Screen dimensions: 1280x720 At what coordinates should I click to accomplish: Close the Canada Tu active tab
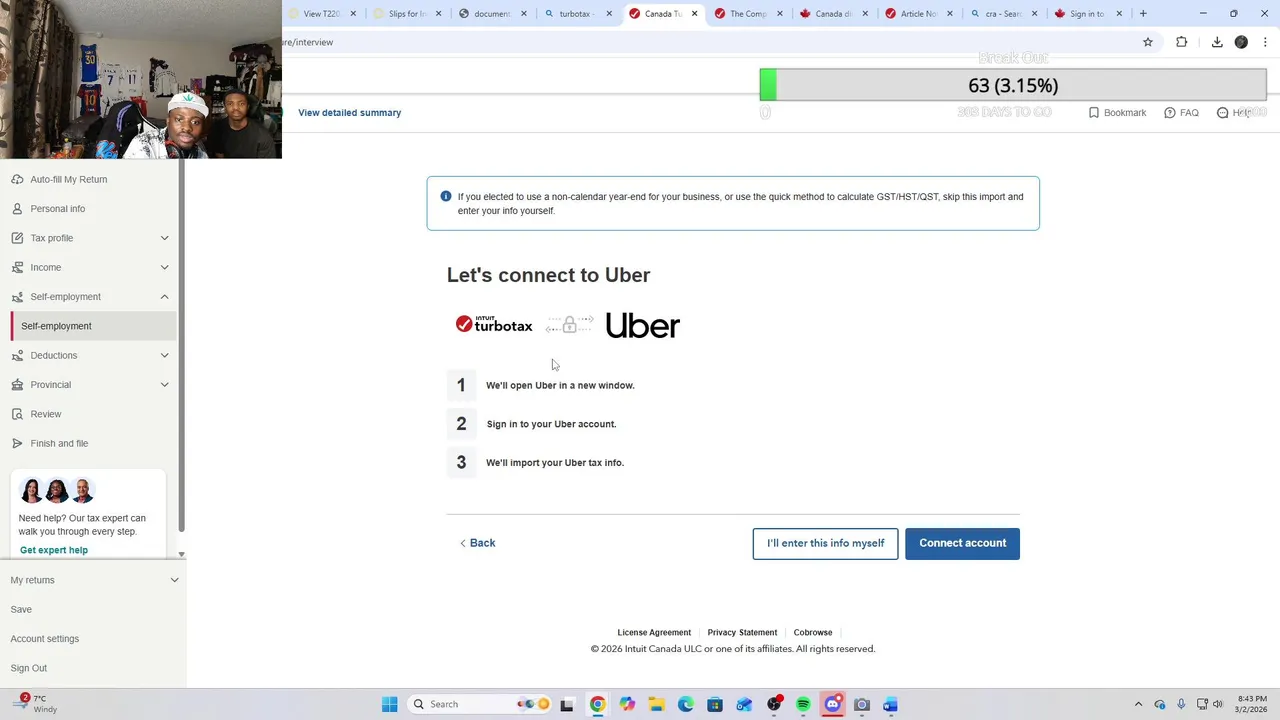(694, 14)
